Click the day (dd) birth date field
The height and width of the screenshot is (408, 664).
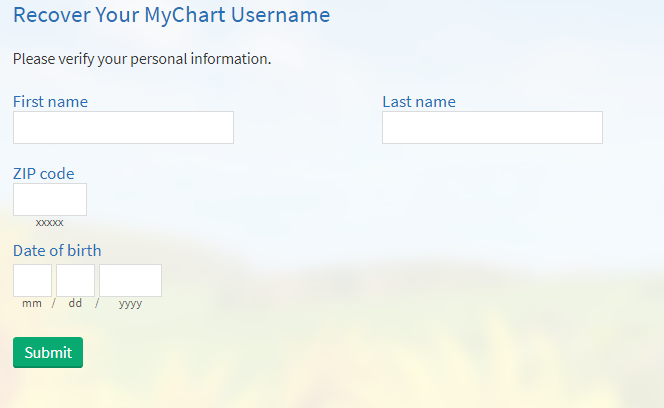coord(75,280)
